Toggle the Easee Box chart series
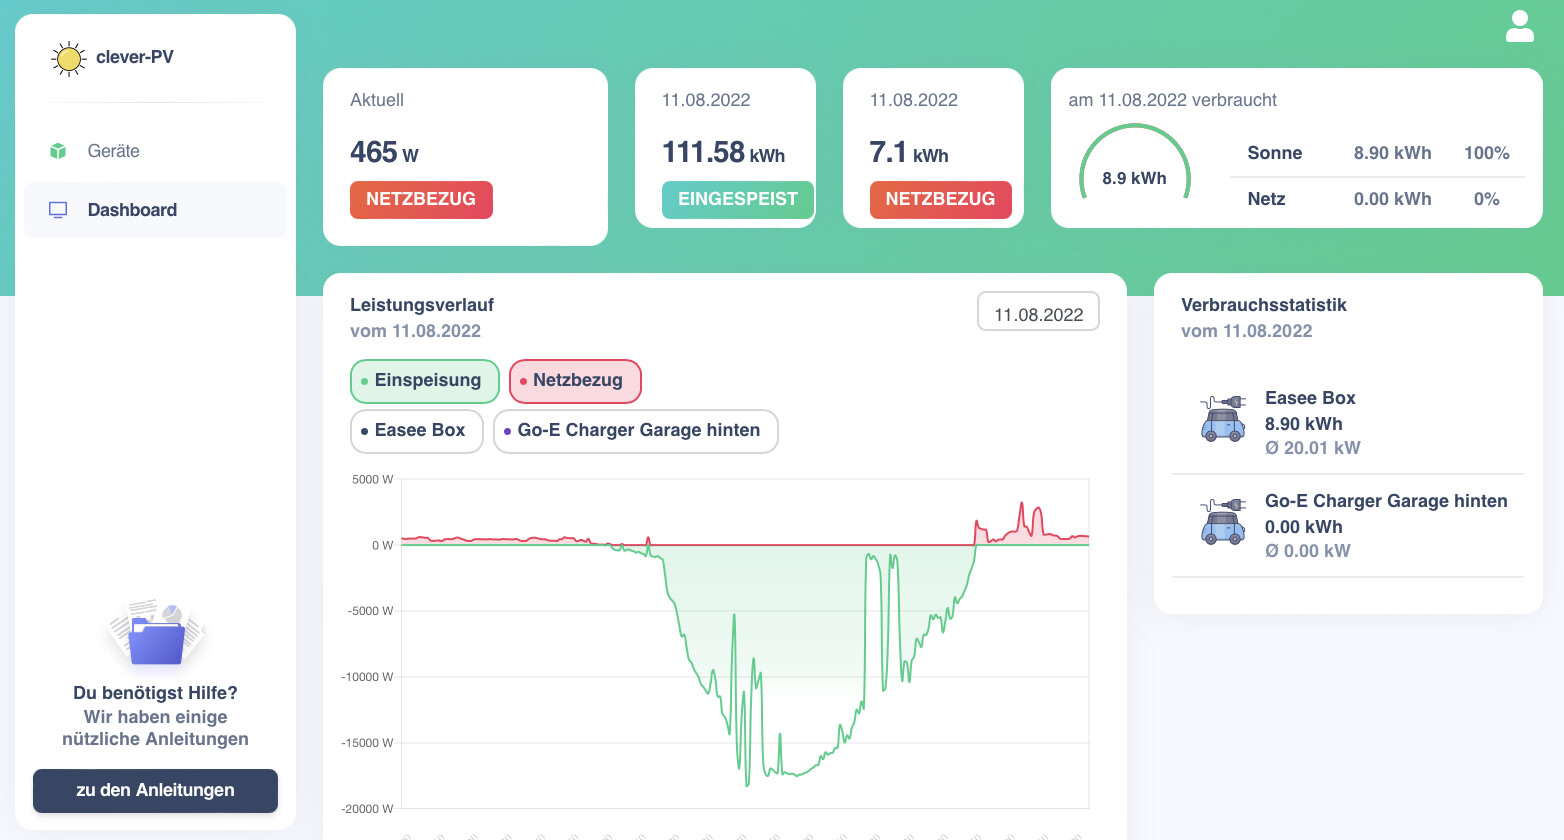The image size is (1564, 840). coord(417,431)
